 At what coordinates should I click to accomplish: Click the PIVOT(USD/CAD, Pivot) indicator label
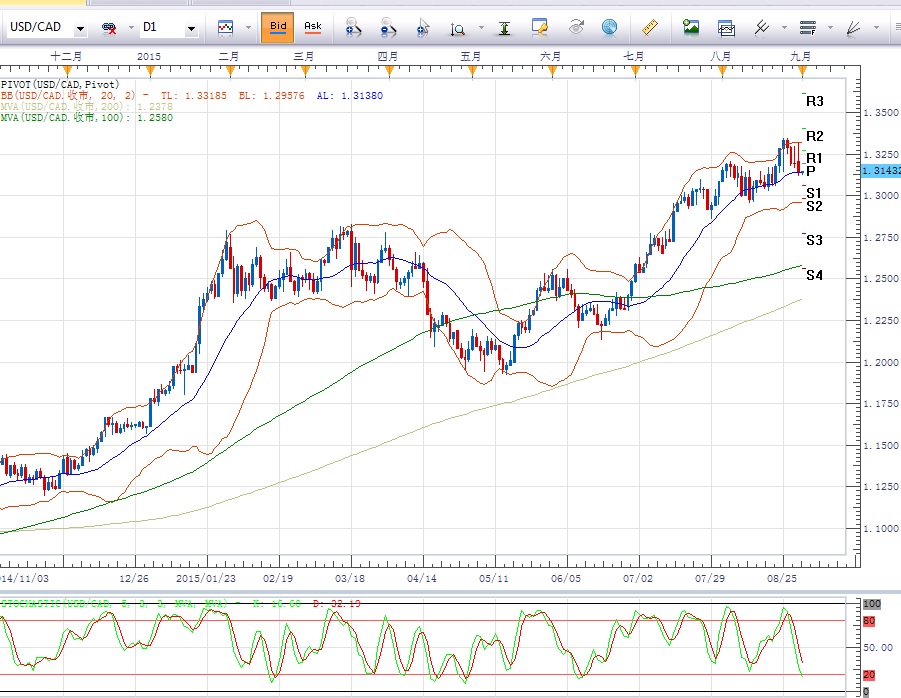[60, 84]
